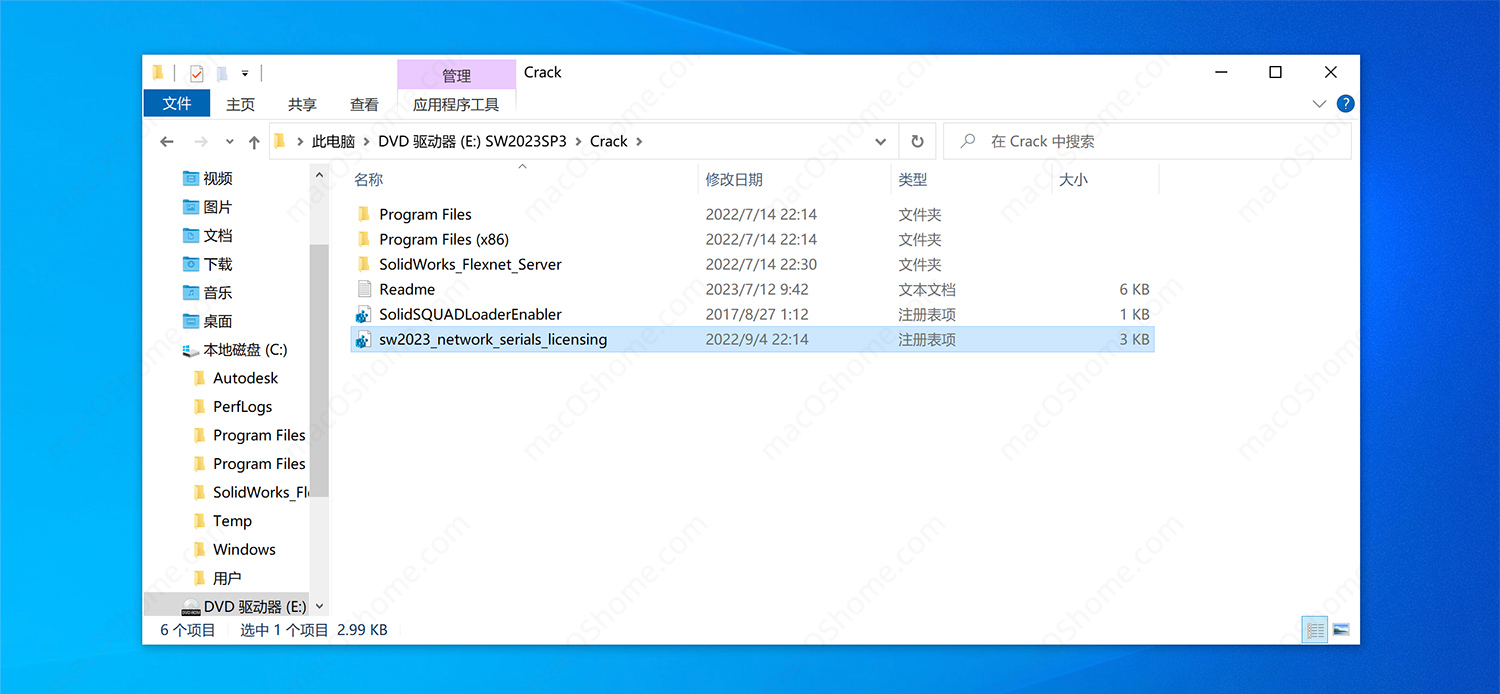Switch to details view
1500x694 pixels.
pos(1313,629)
